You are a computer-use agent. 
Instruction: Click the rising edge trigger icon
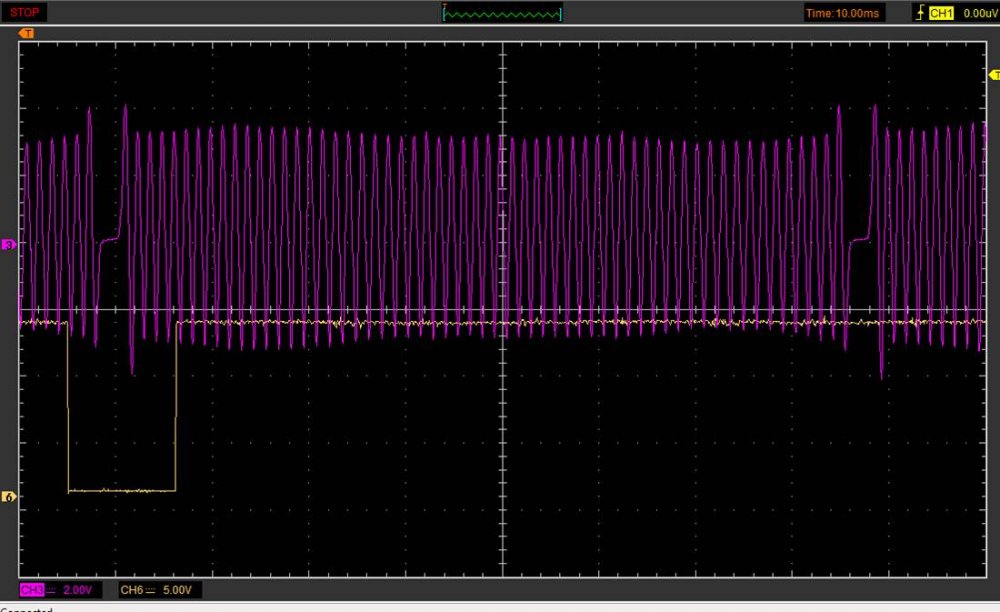click(920, 13)
